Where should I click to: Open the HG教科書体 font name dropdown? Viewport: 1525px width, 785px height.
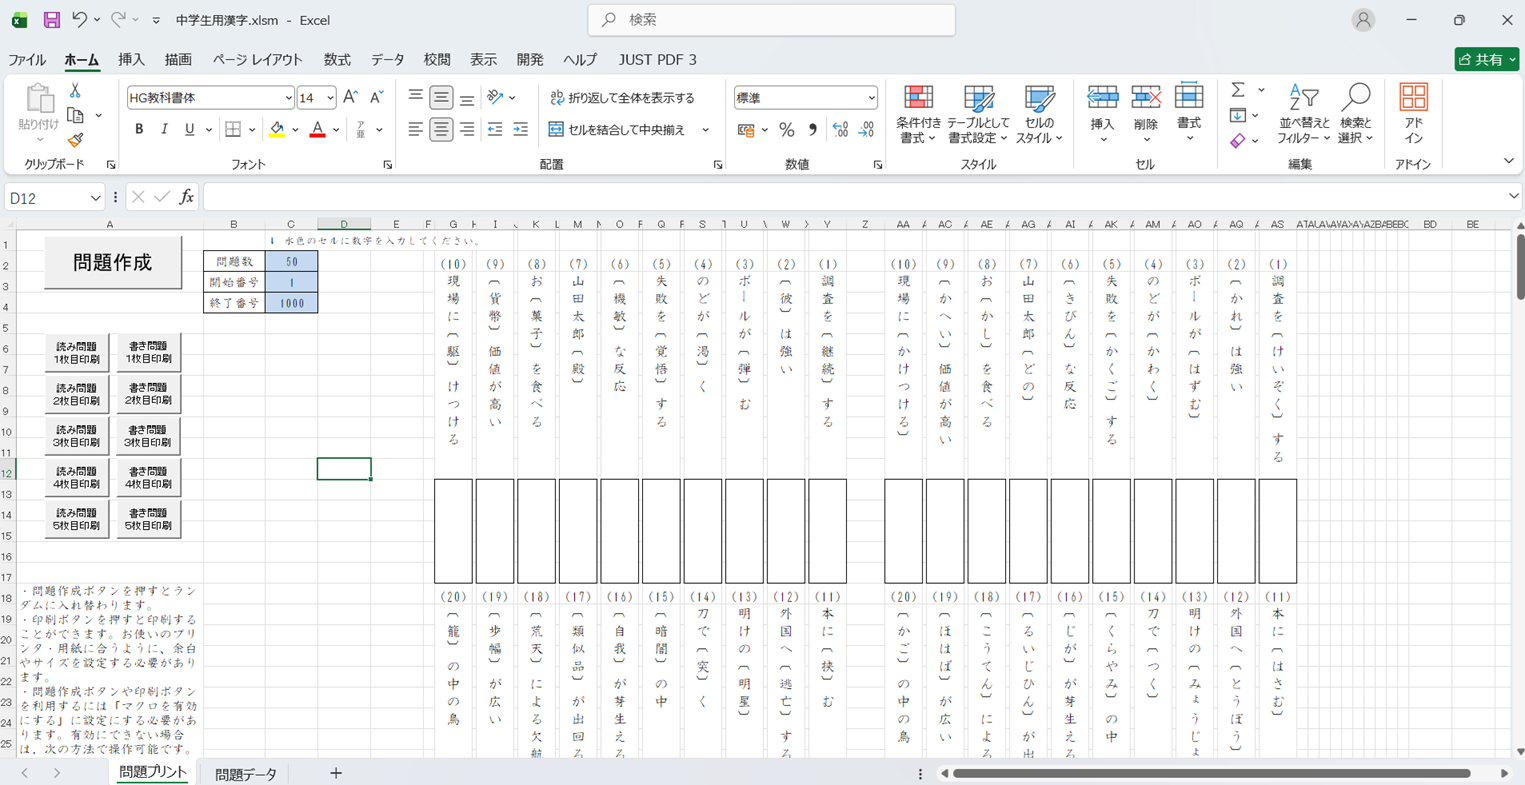(288, 98)
